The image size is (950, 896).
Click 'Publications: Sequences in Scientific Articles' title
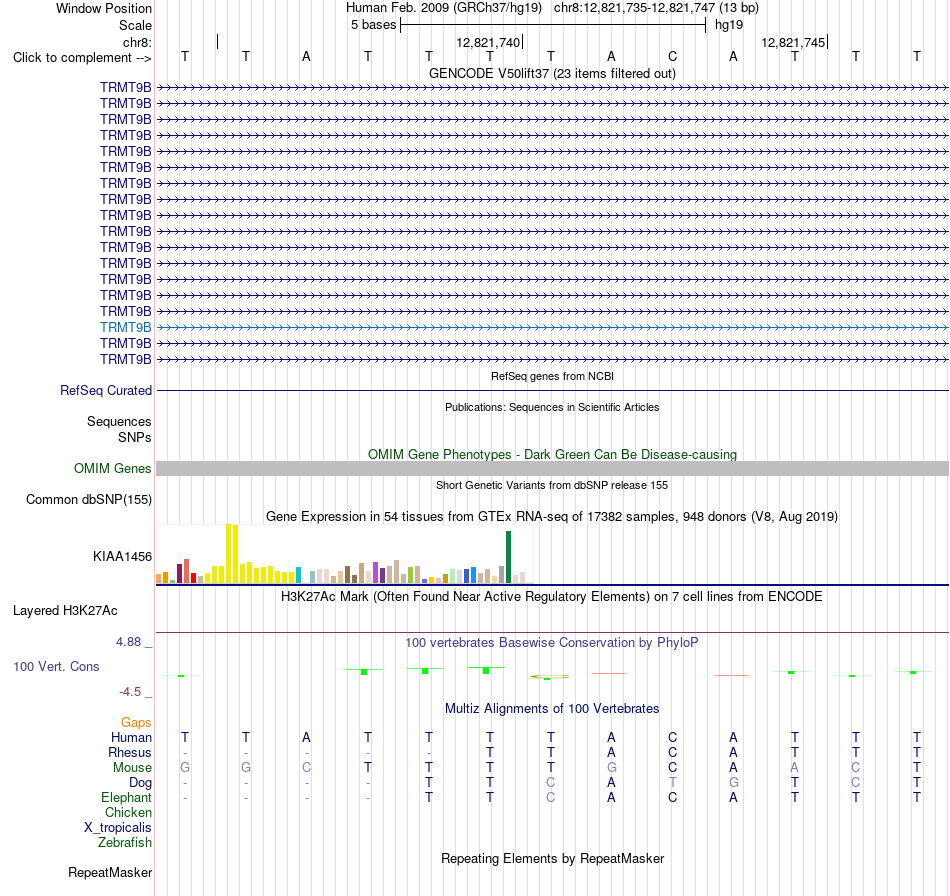tap(552, 407)
